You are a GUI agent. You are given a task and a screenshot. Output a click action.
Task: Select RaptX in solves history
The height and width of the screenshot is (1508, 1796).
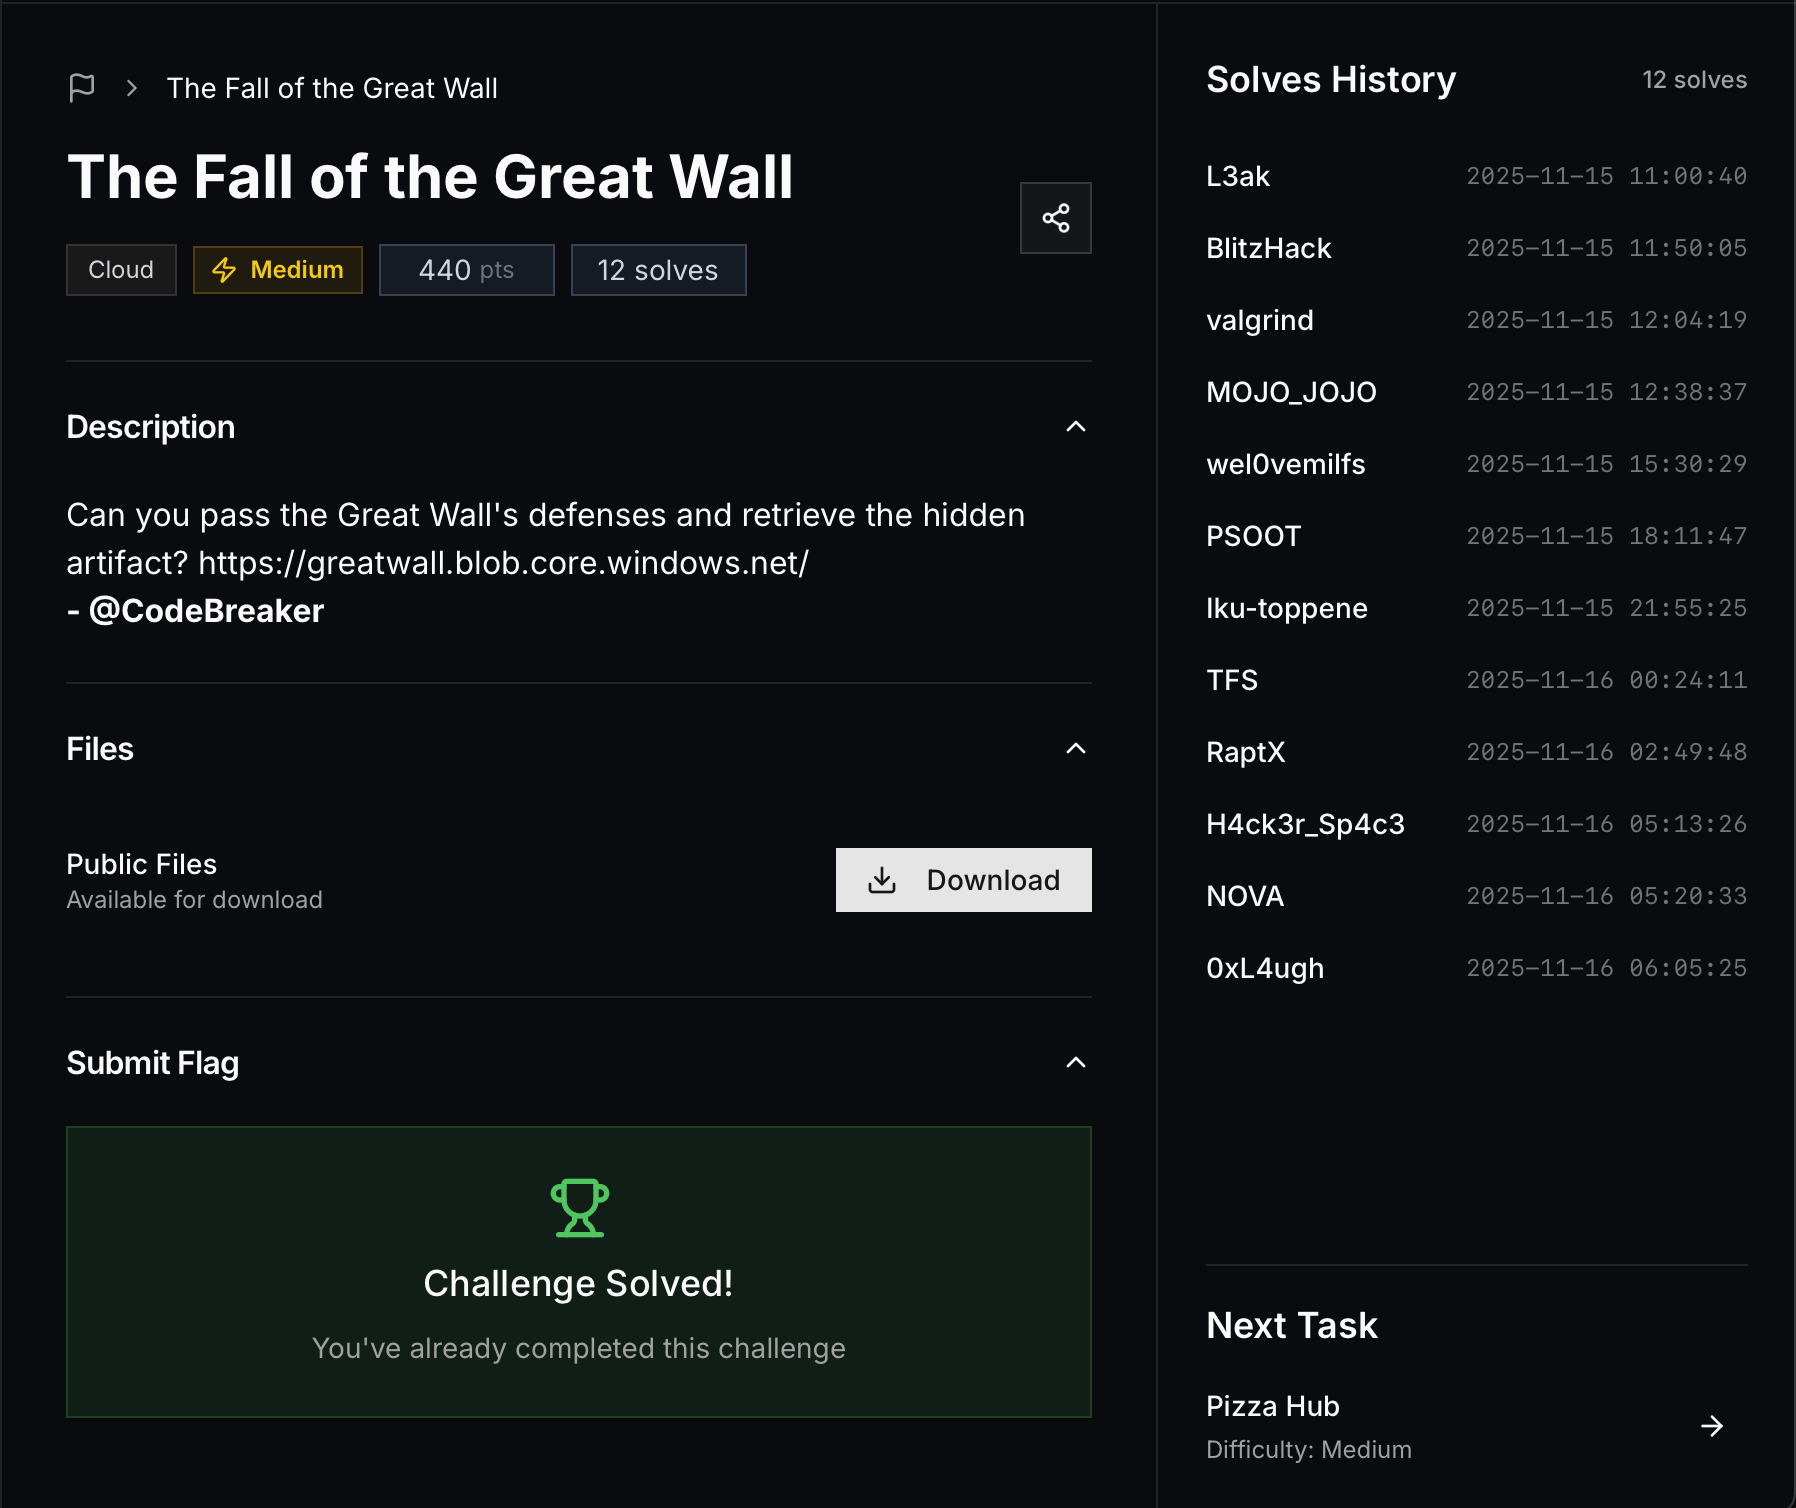pyautogui.click(x=1246, y=752)
